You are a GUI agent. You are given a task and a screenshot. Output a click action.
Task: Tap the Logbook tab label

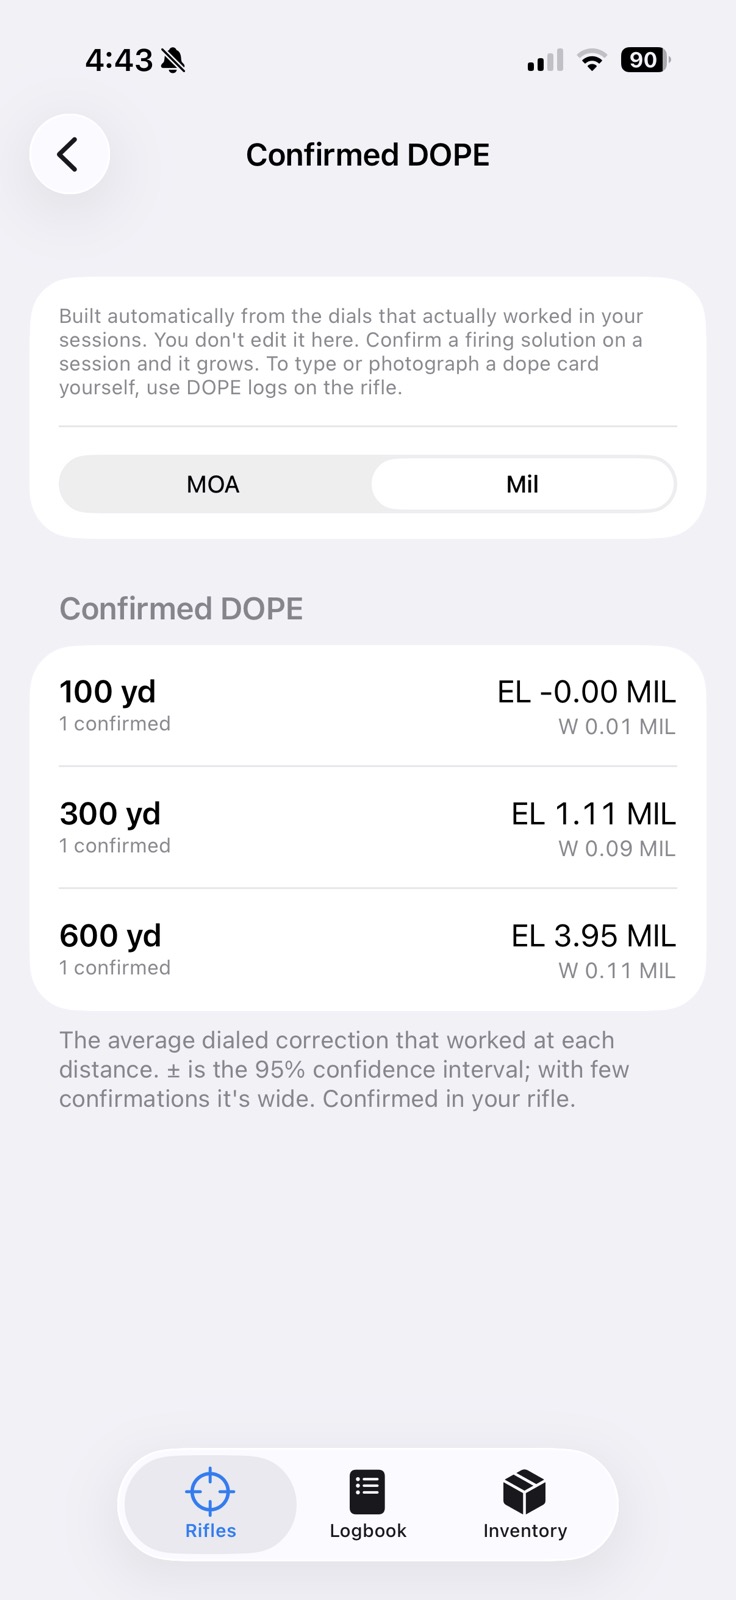367,1531
